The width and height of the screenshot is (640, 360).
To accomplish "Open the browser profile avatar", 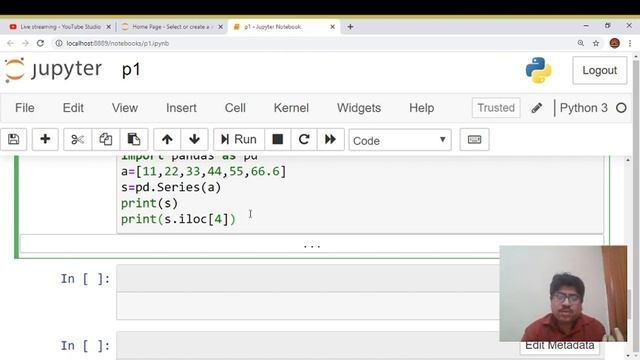I will click(x=615, y=43).
